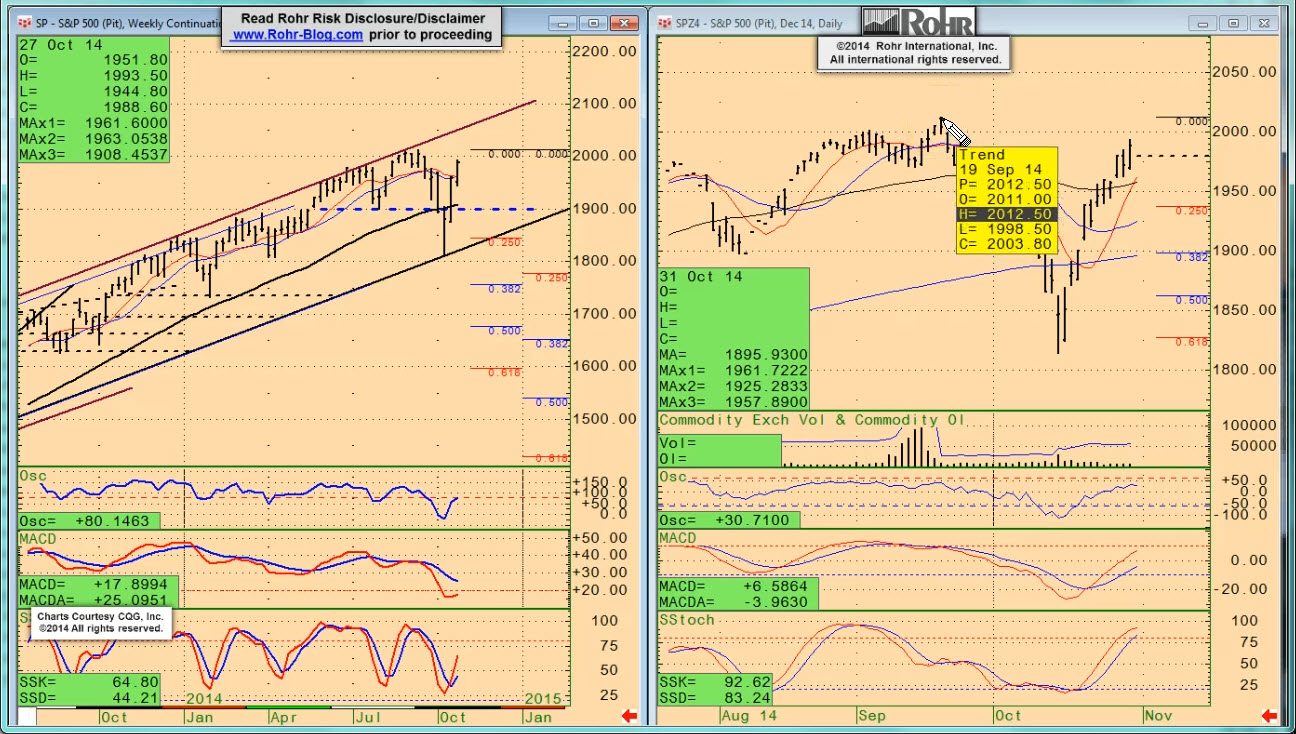Image resolution: width=1296 pixels, height=734 pixels.
Task: Click the MACD label in the weekly chart
Action: (38, 539)
